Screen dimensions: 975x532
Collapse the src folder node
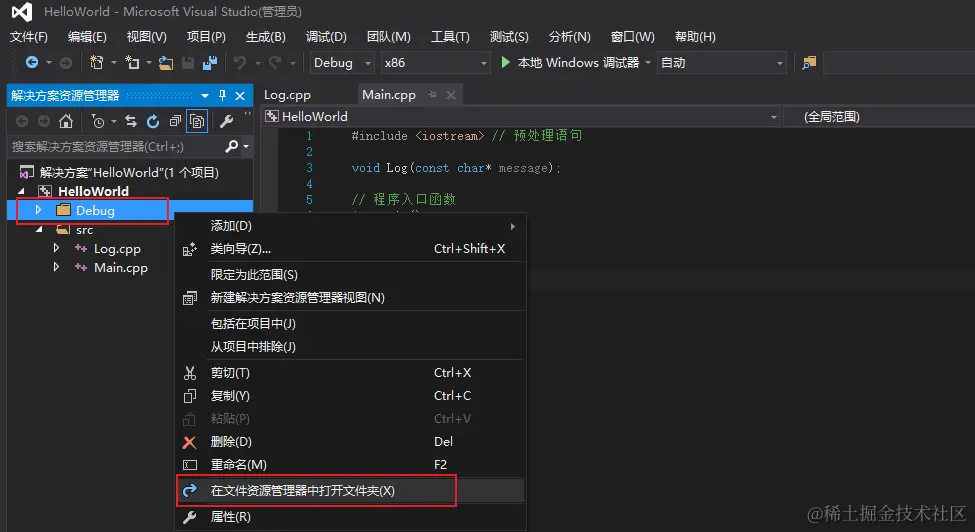pos(39,229)
